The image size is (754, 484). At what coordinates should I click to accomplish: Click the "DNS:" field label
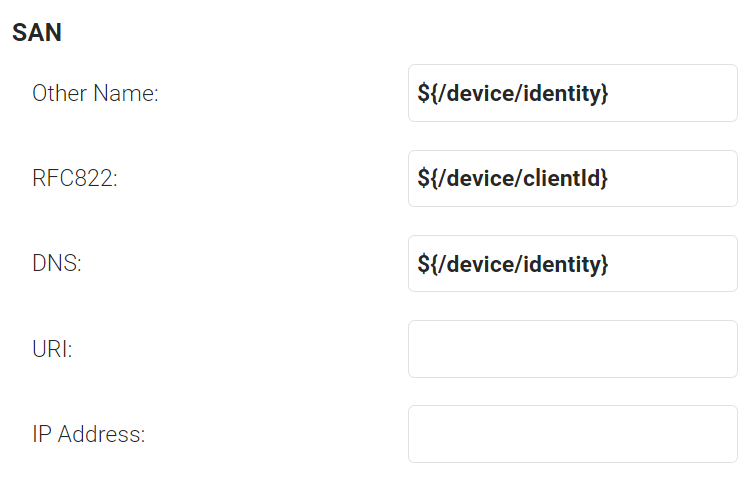[x=57, y=264]
